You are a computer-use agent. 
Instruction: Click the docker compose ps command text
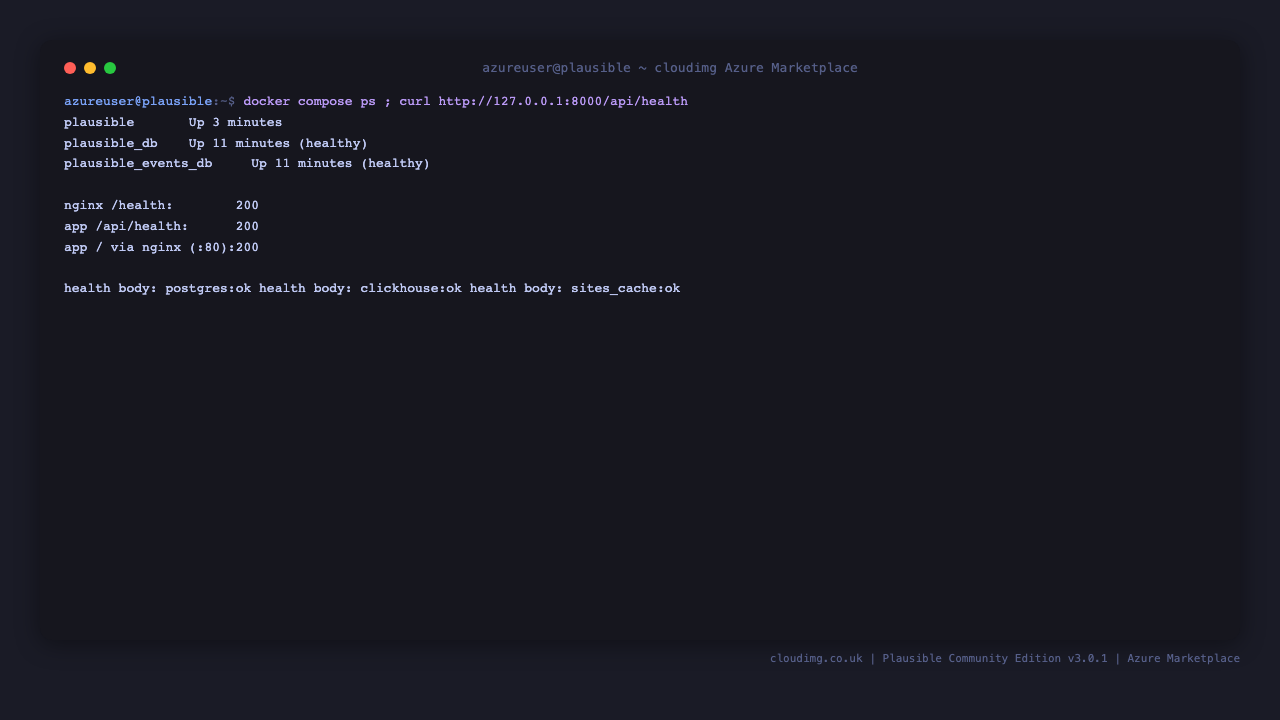[x=310, y=102]
